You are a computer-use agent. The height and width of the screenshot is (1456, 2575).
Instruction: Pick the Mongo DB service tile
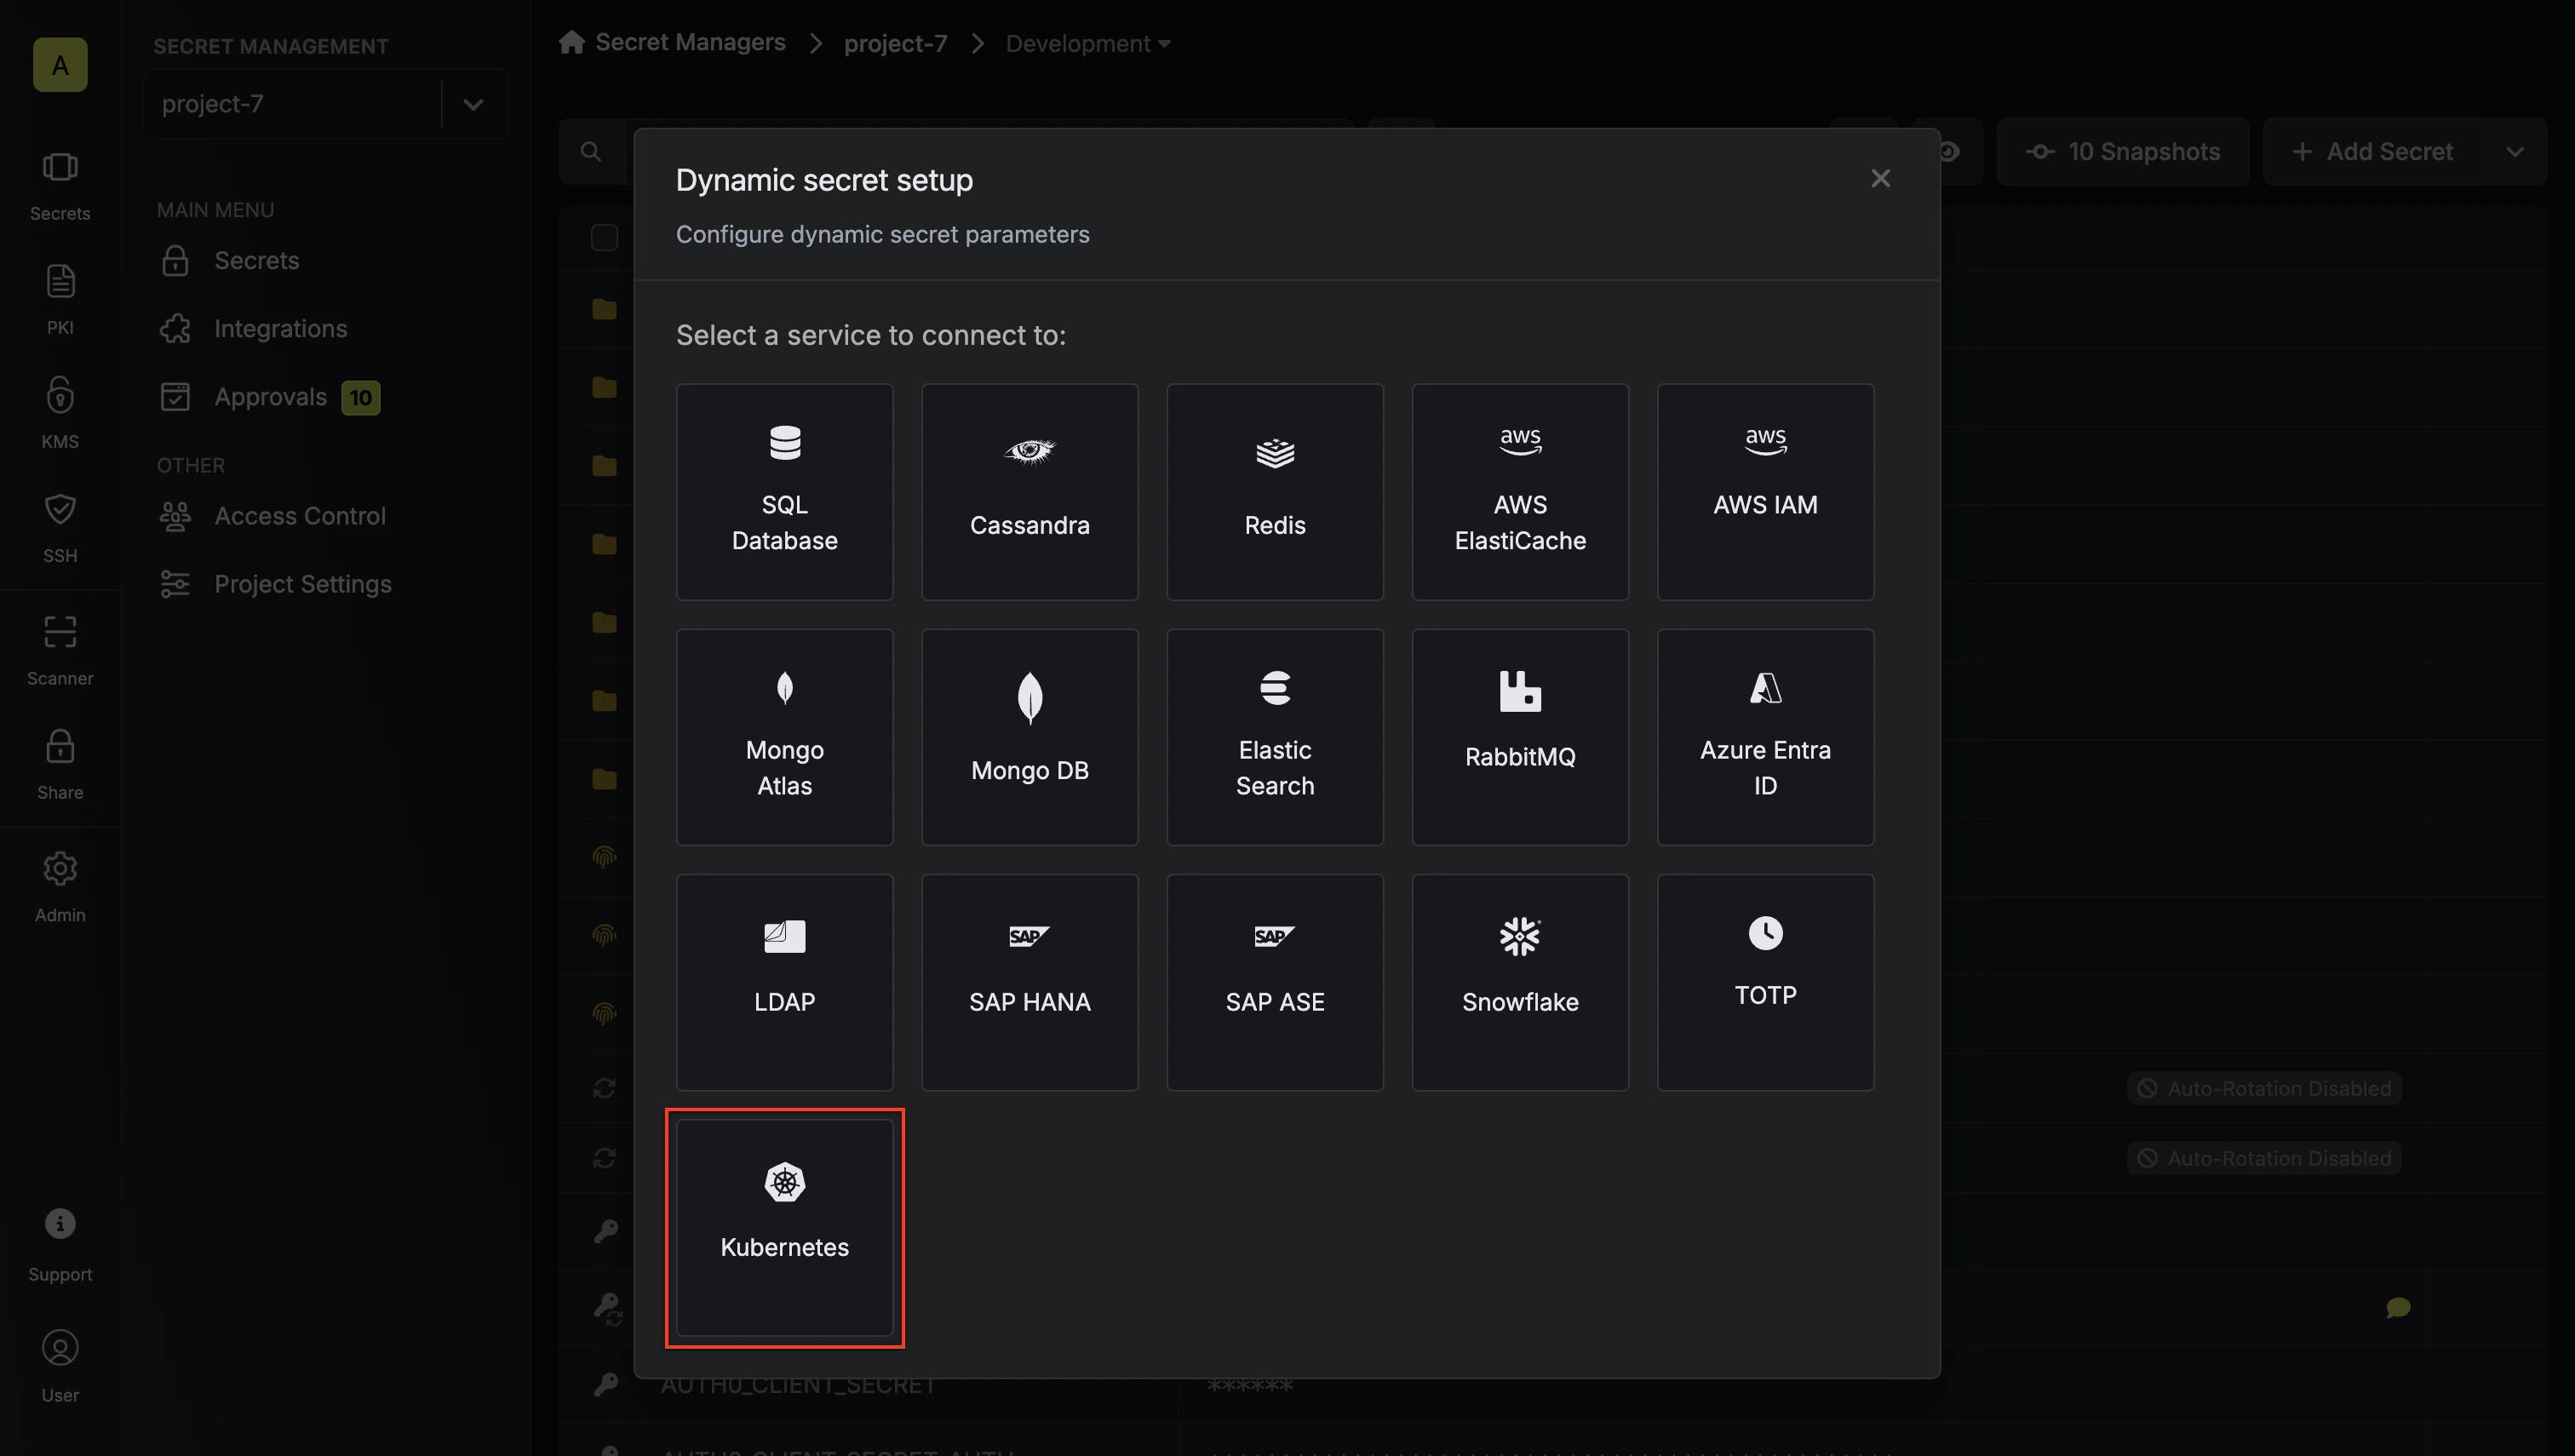[1029, 737]
